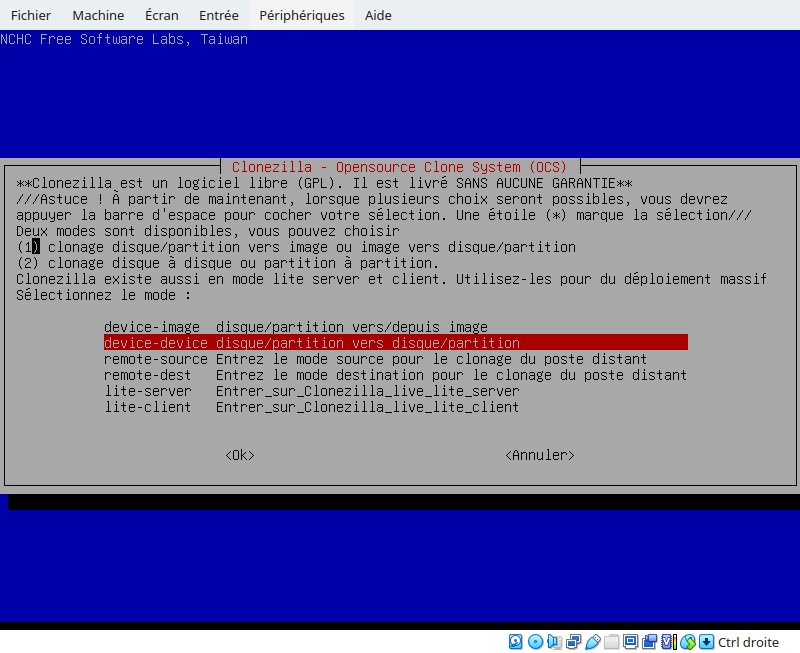800x653 pixels.
Task: Click the NCHC Free Software Labs text
Action: pyautogui.click(x=124, y=39)
